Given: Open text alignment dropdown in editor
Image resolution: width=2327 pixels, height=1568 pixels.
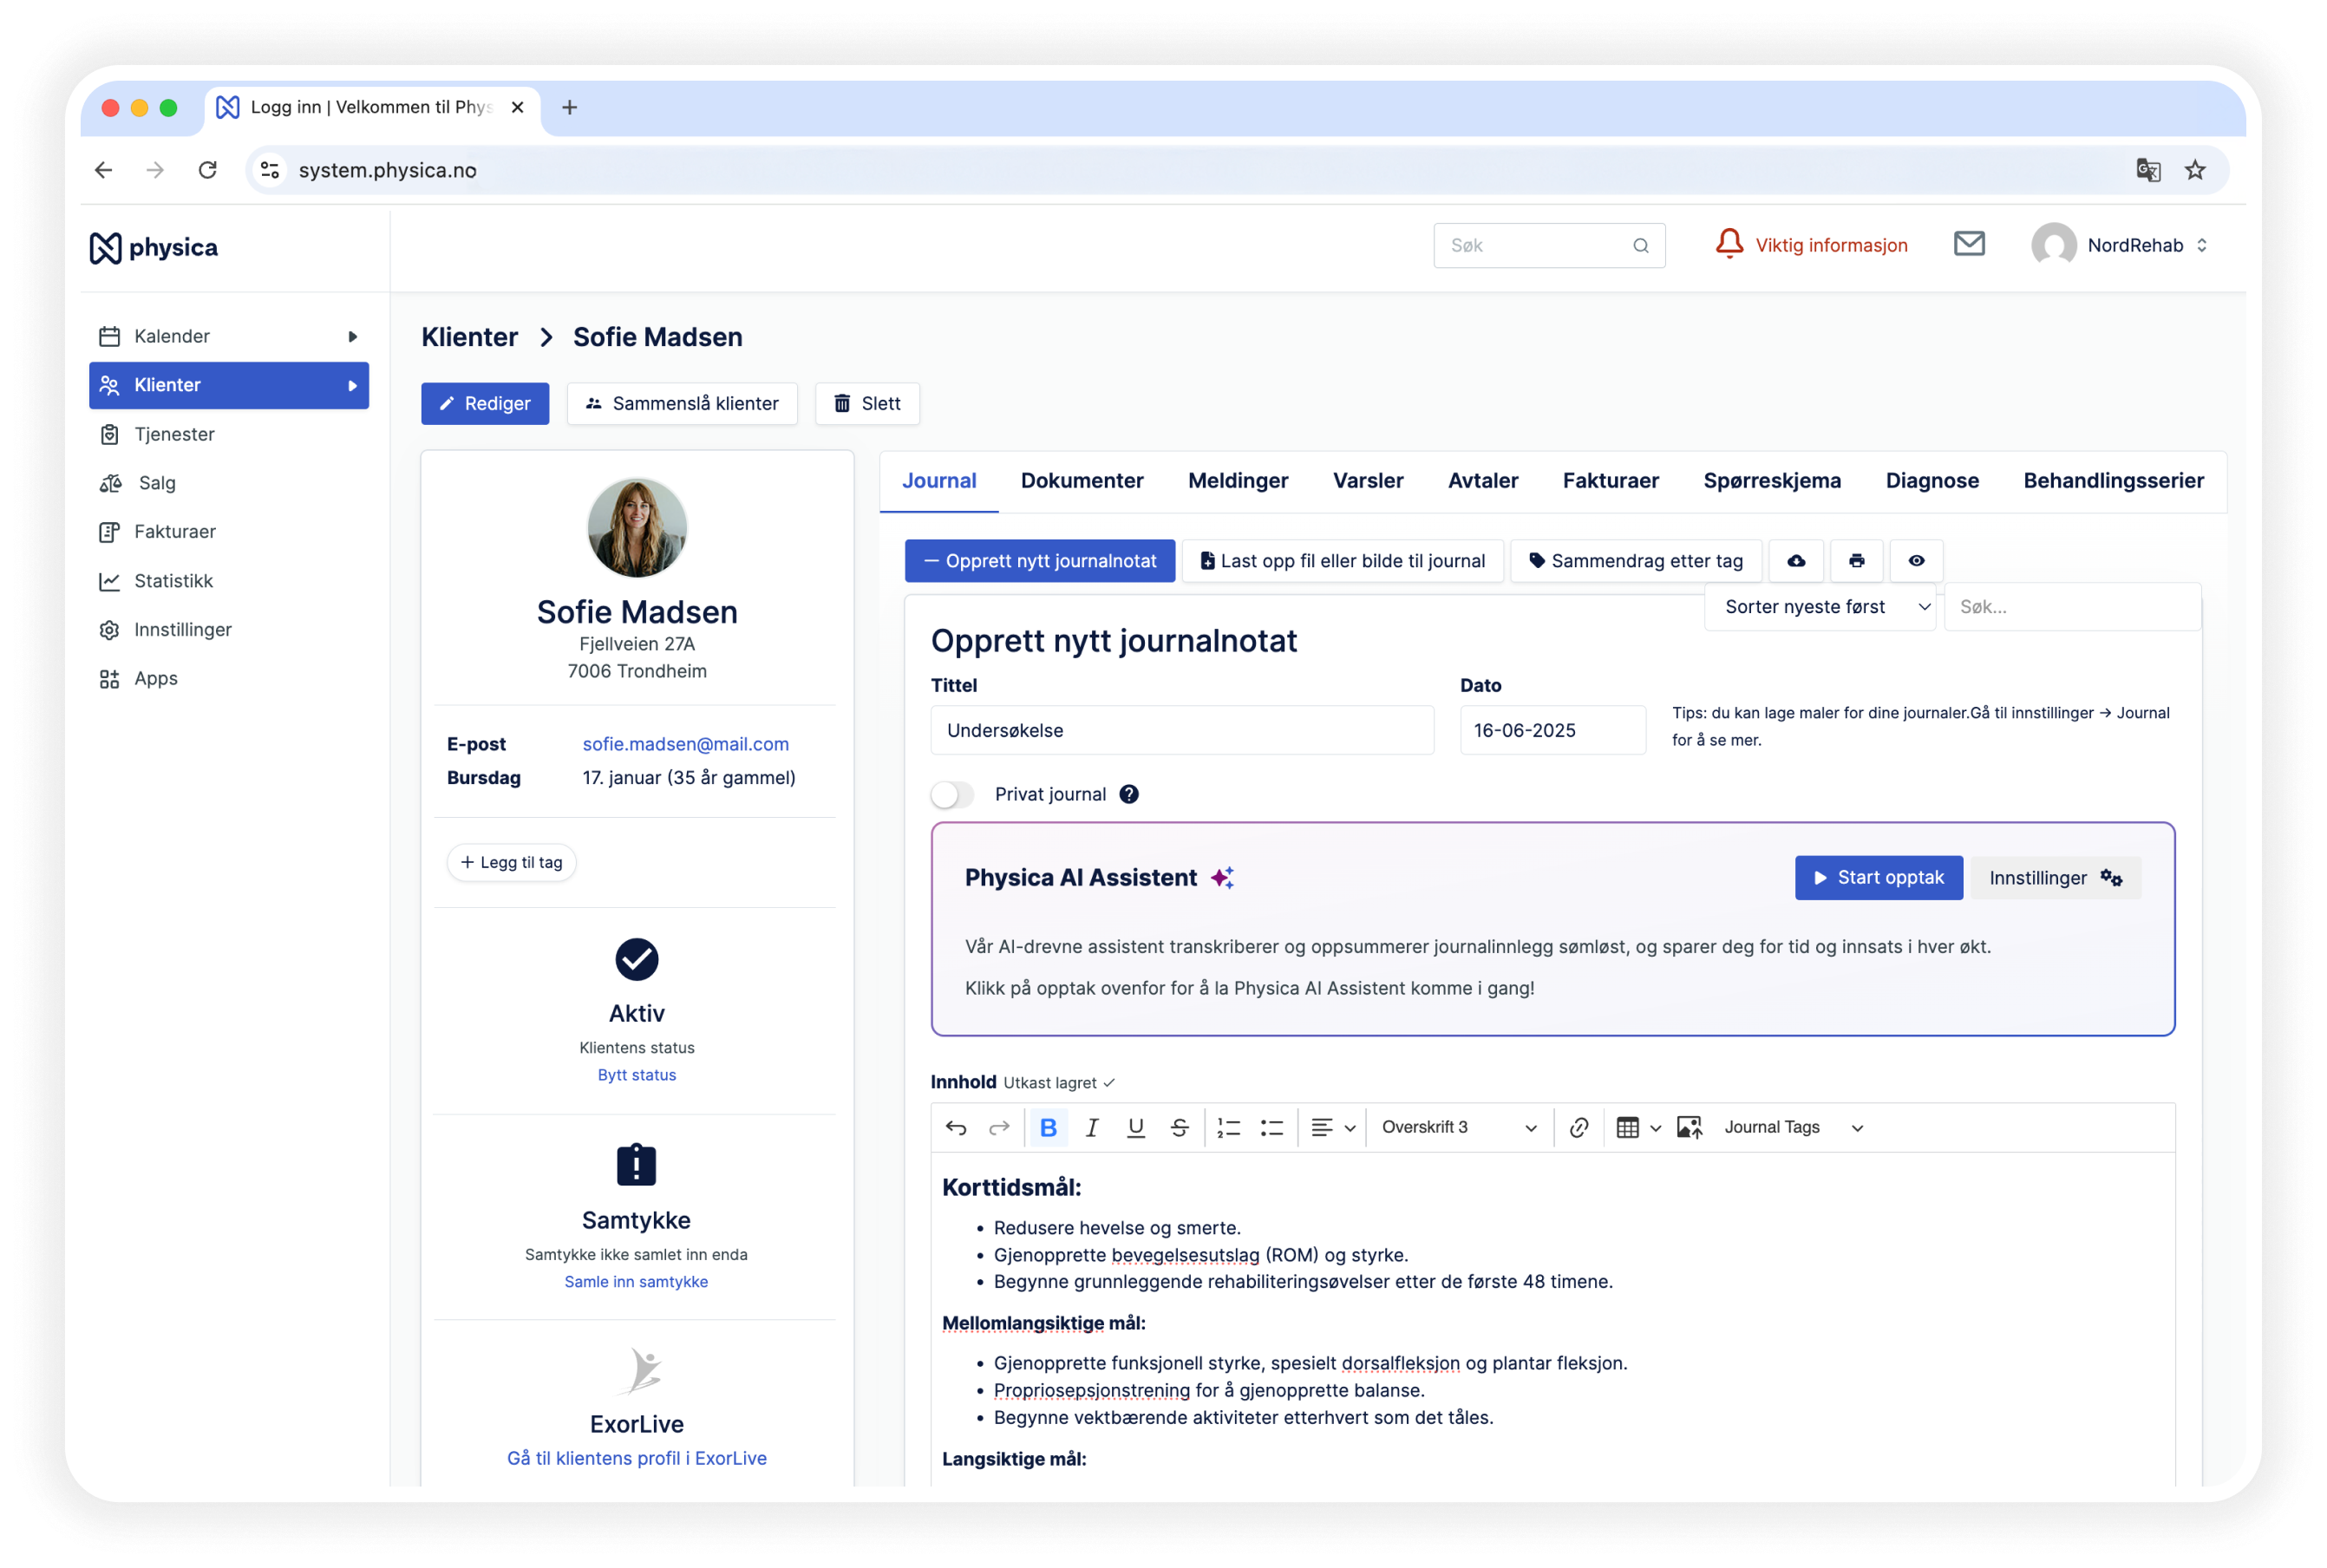Looking at the screenshot, I should click(1333, 1128).
